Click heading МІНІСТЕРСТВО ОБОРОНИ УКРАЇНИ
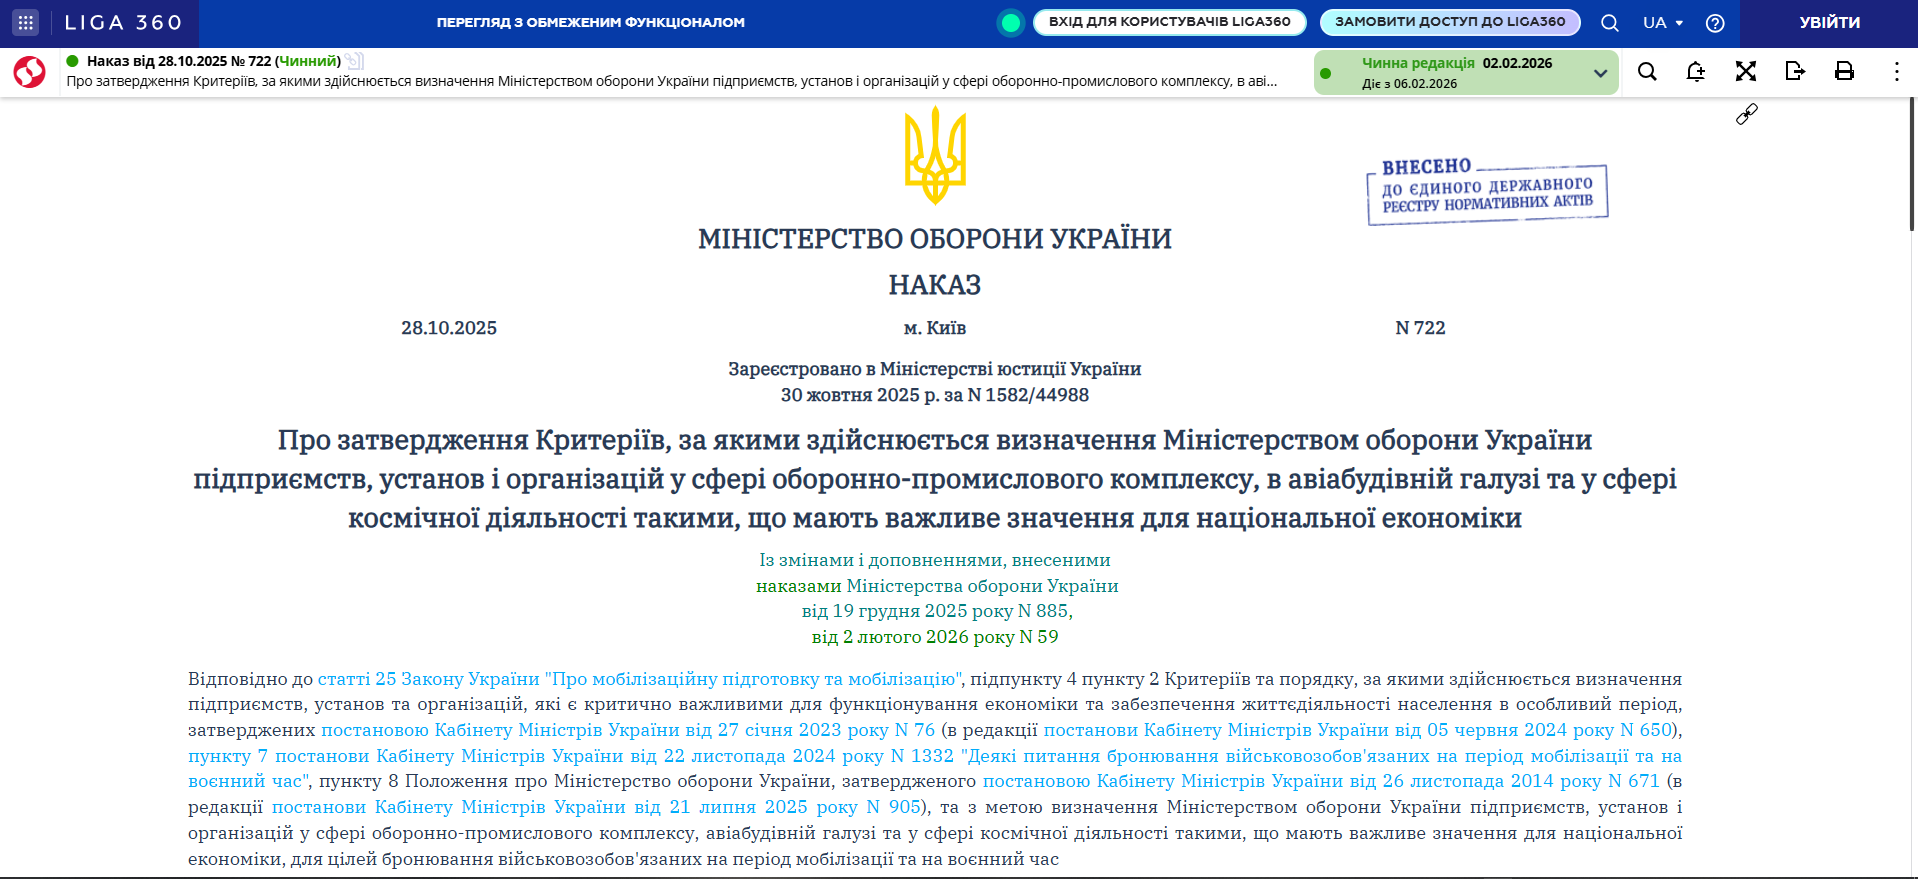Screen dimensions: 1918x879 (935, 239)
